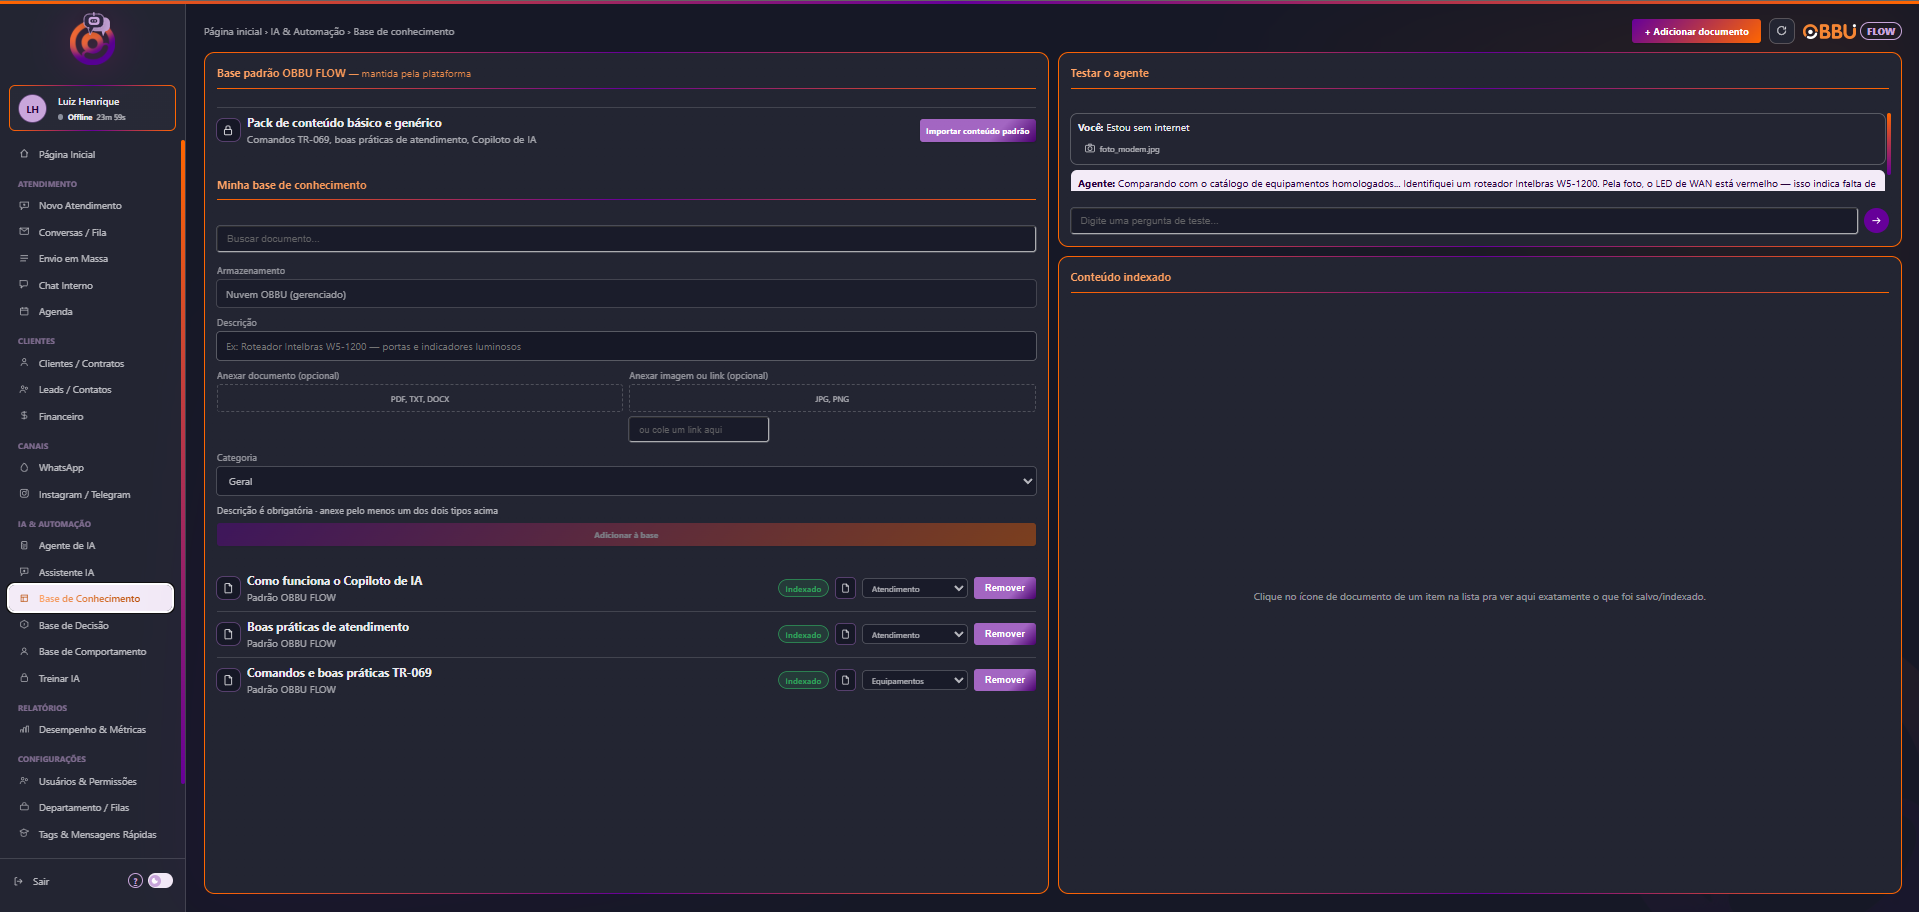1919x912 pixels.
Task: Open the Categoria dropdown set to Geral
Action: pos(626,481)
